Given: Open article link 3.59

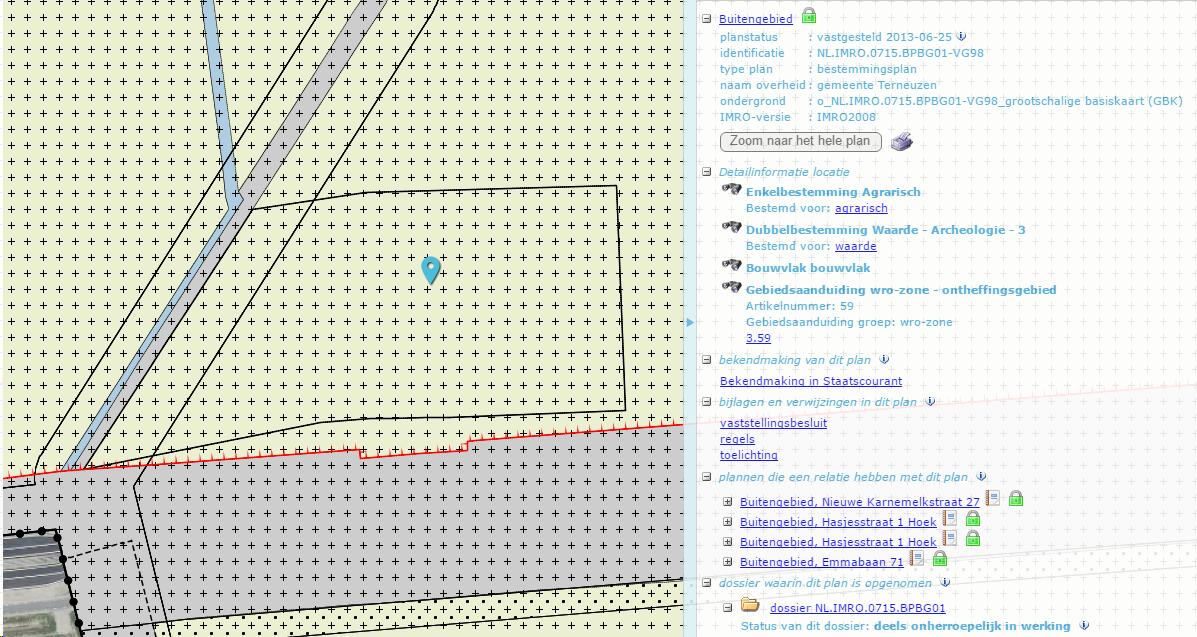Looking at the screenshot, I should coord(758,338).
